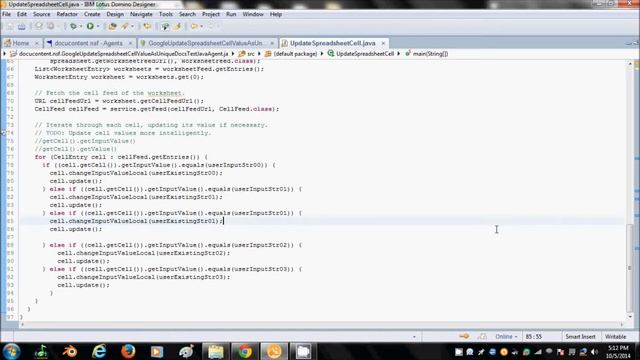Click the UpdateSpreadsheetCell class breadcrumb

click(361, 54)
